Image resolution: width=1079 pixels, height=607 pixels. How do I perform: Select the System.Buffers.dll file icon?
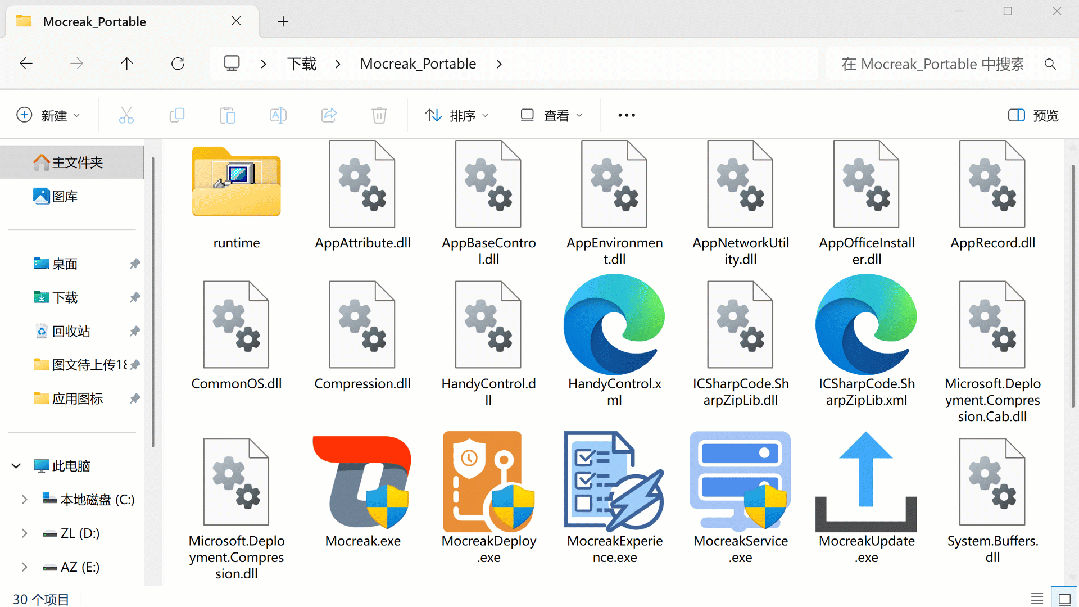(992, 482)
